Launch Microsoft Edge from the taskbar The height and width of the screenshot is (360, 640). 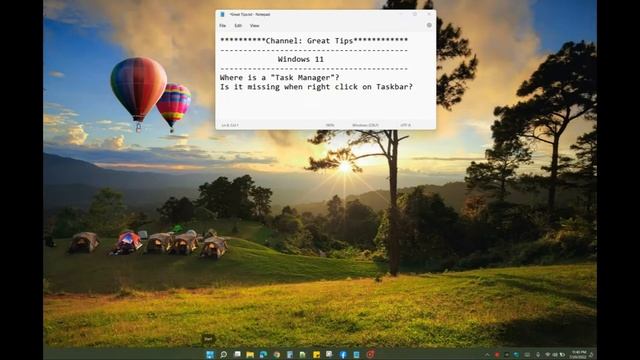click(x=264, y=354)
